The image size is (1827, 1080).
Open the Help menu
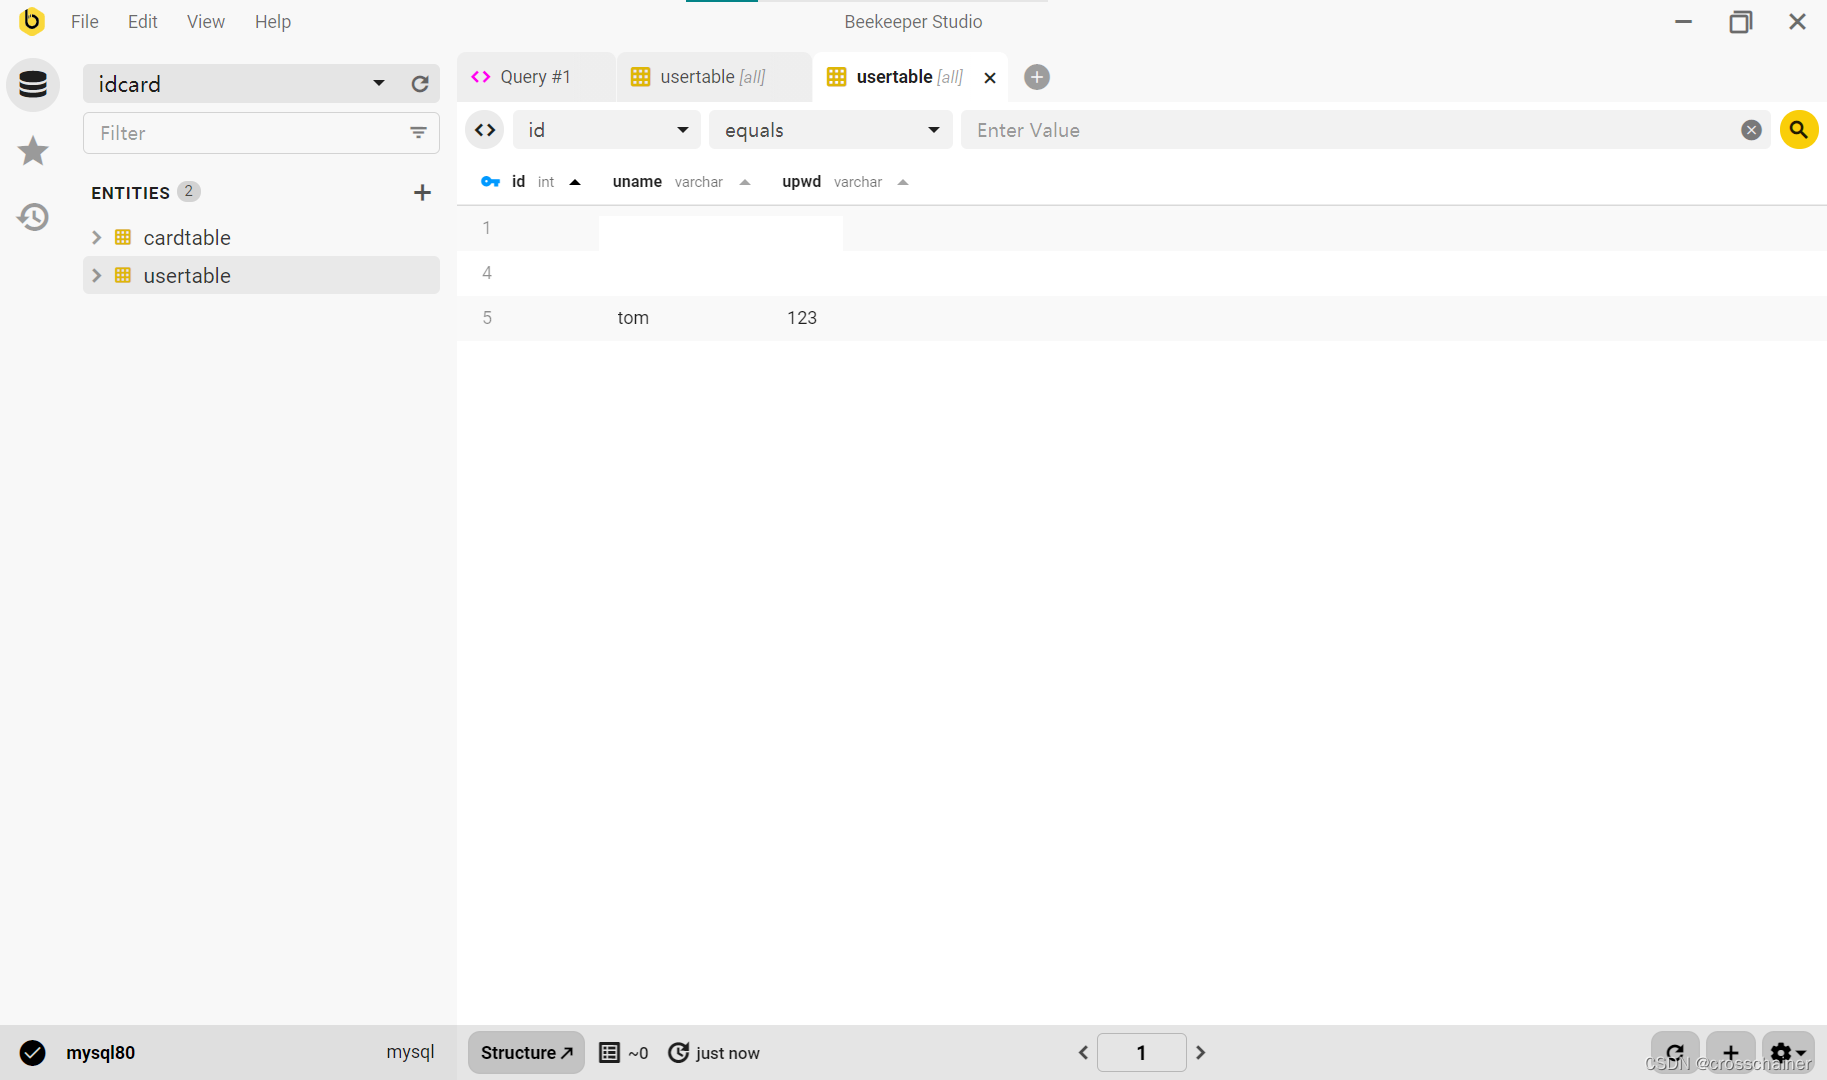[272, 21]
